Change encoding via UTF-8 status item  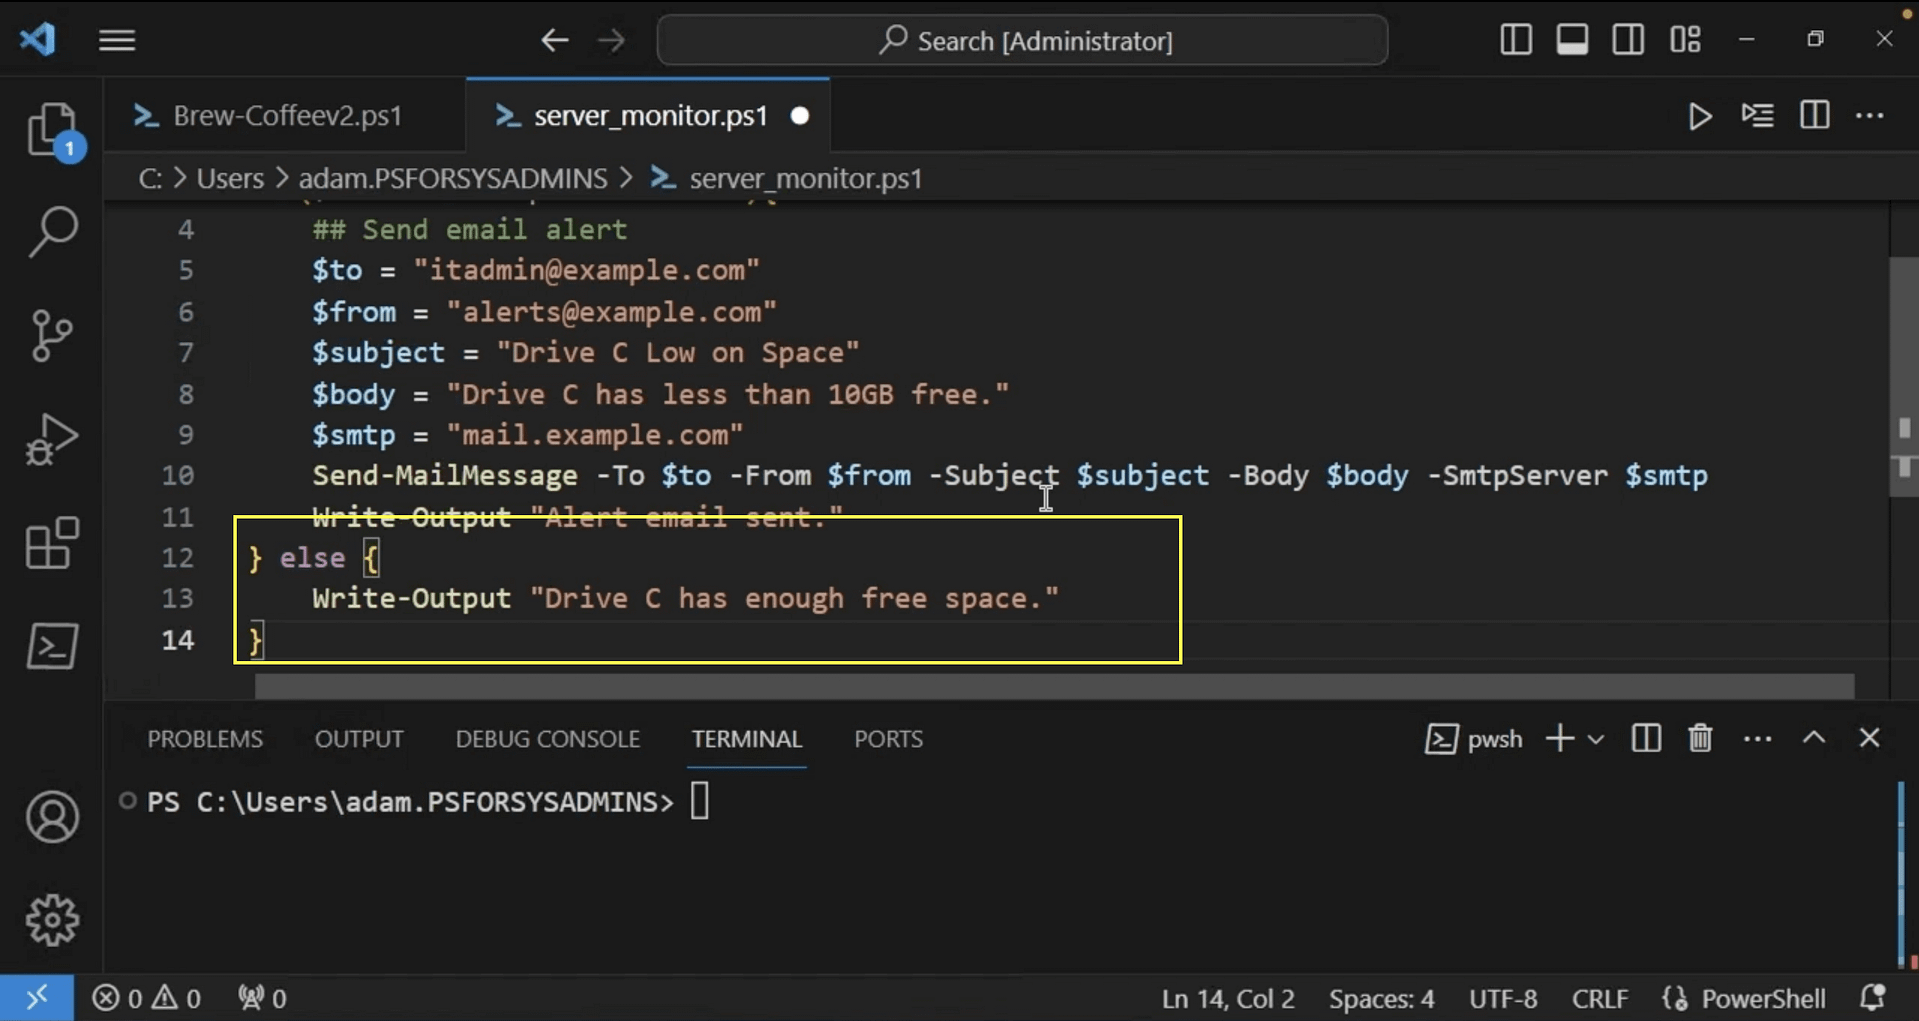(1503, 998)
